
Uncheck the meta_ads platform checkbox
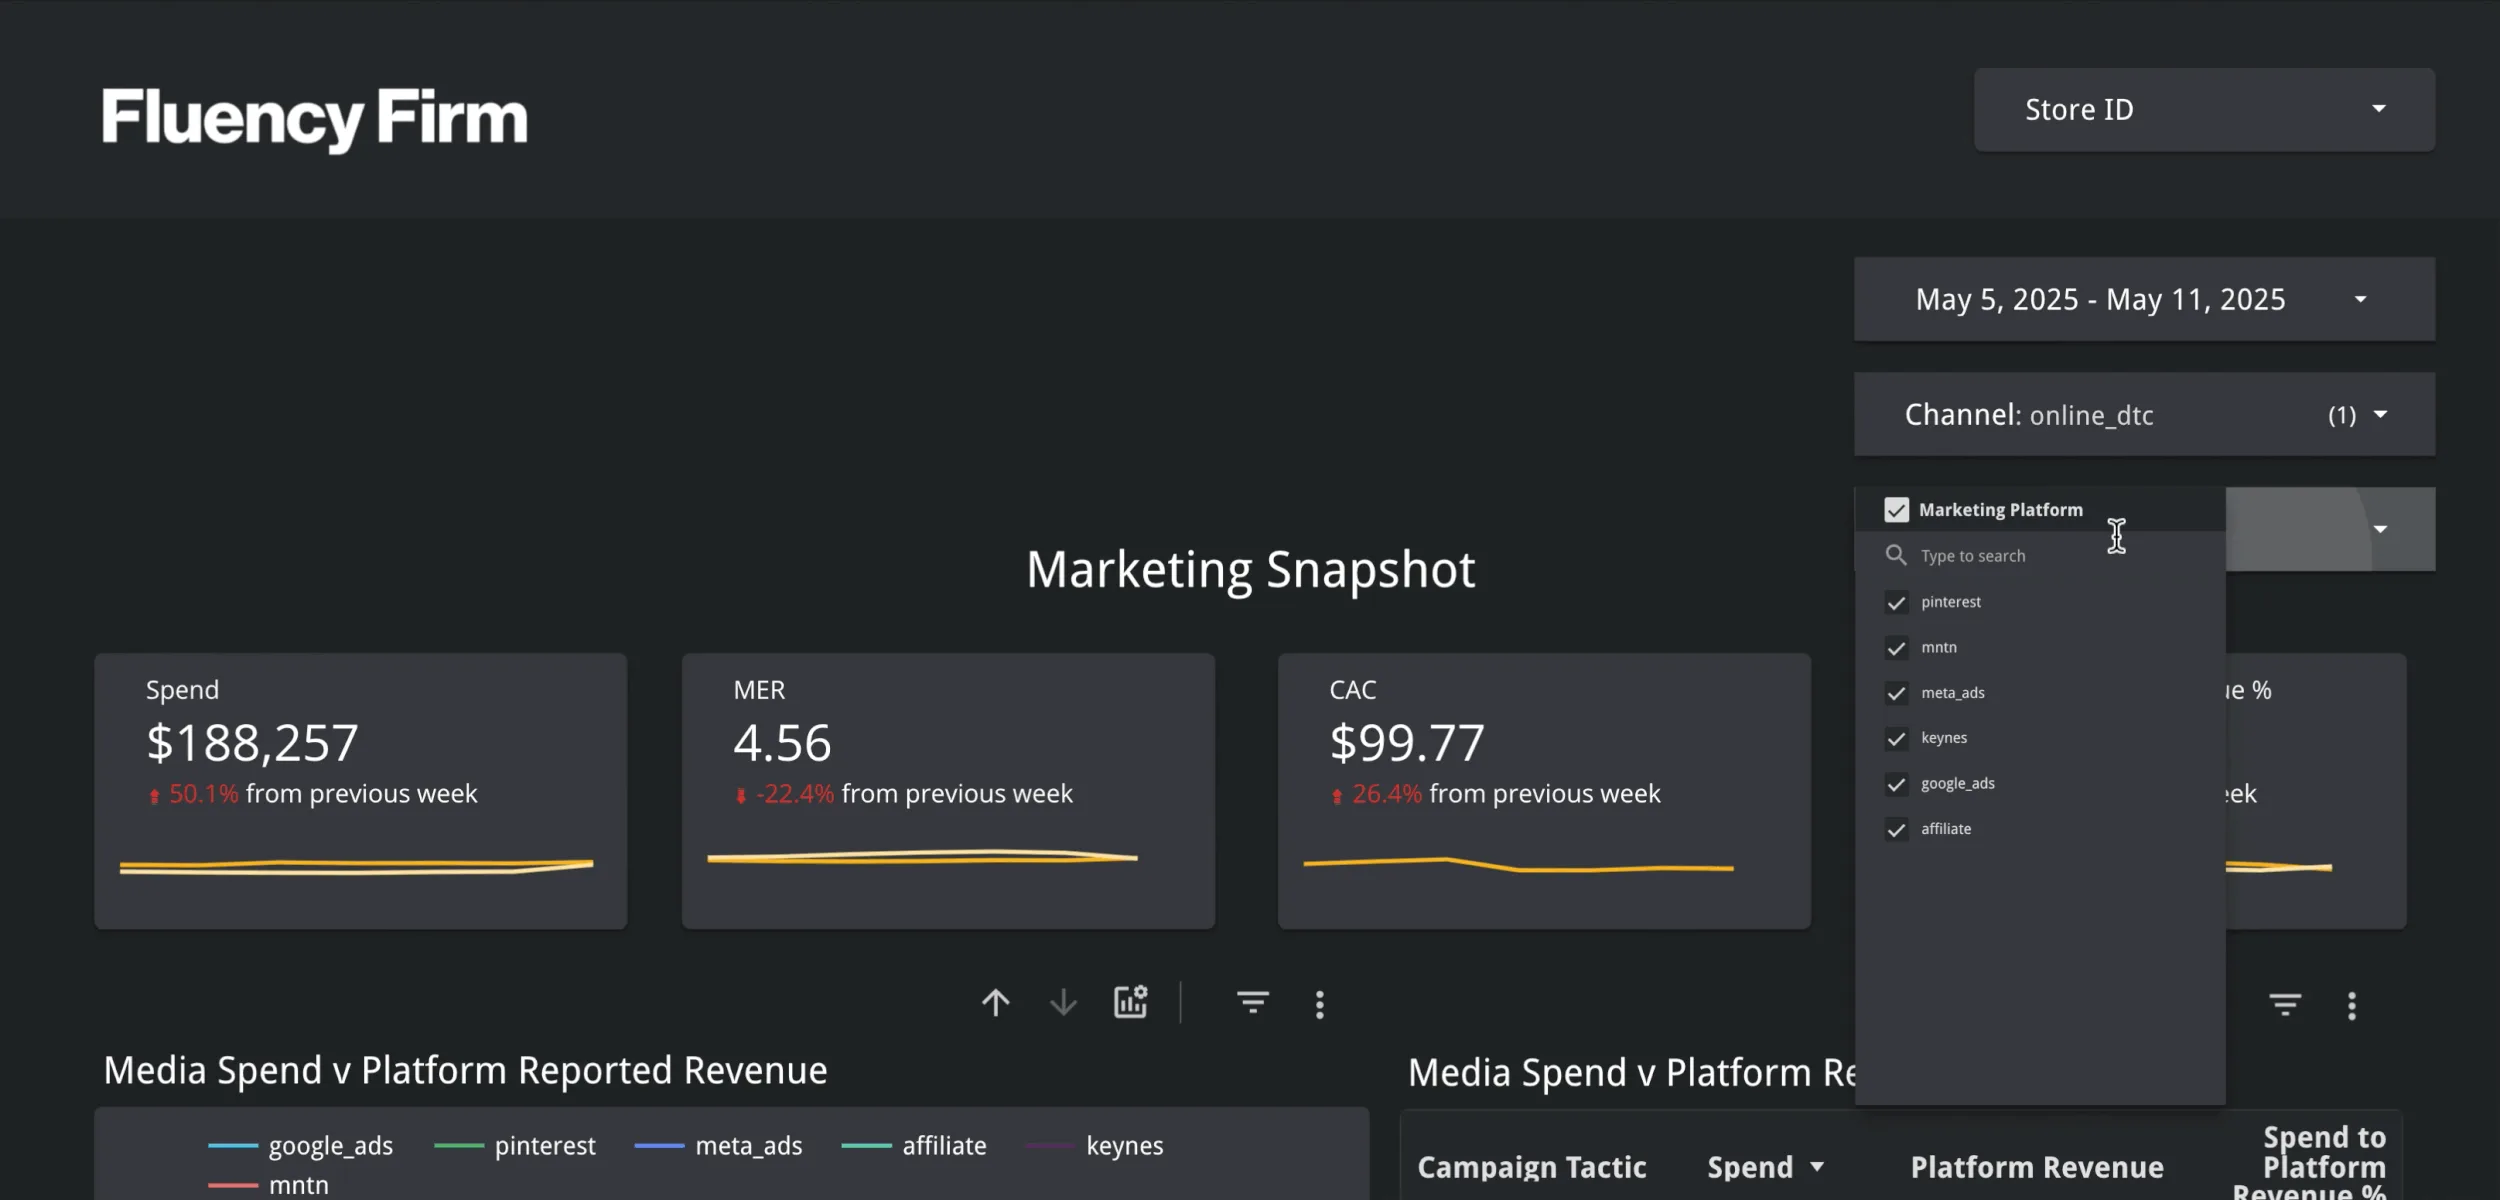click(1896, 693)
